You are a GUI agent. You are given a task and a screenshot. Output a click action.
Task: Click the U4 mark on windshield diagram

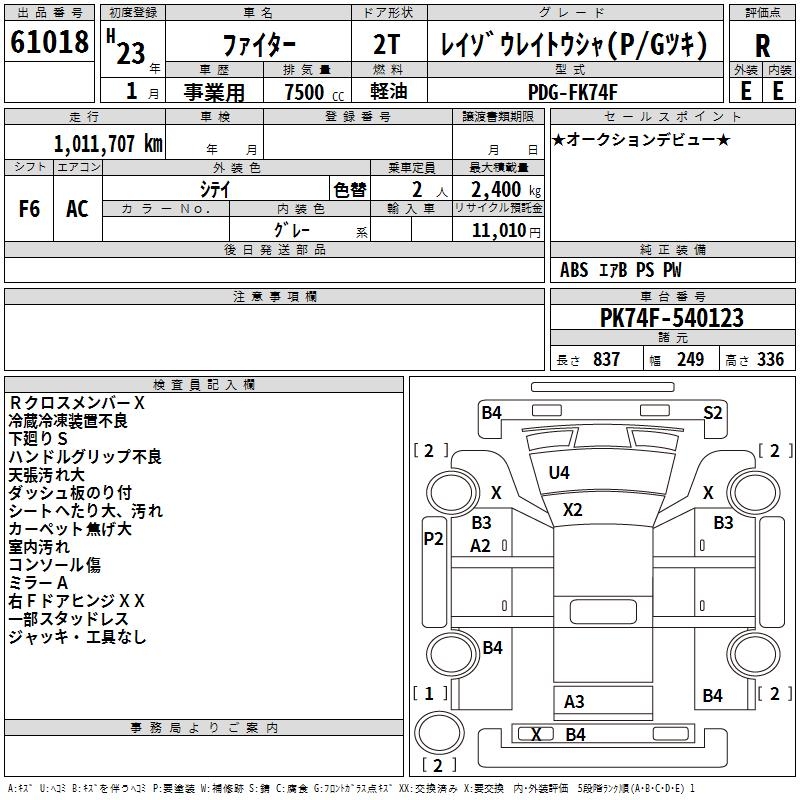[x=559, y=473]
